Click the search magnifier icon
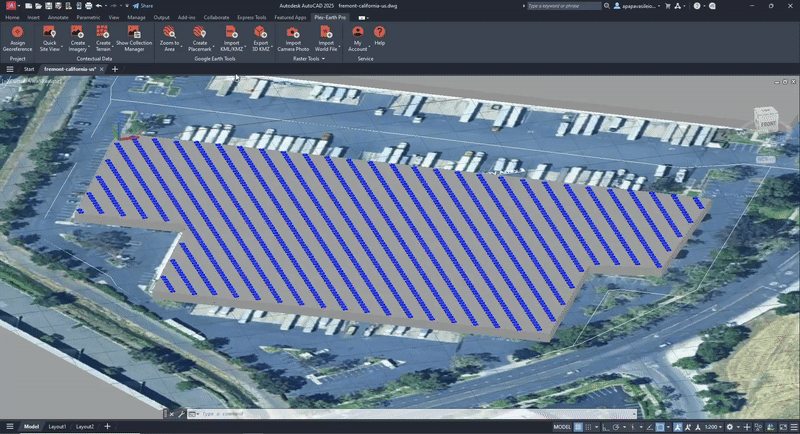The image size is (800, 434). click(x=607, y=6)
